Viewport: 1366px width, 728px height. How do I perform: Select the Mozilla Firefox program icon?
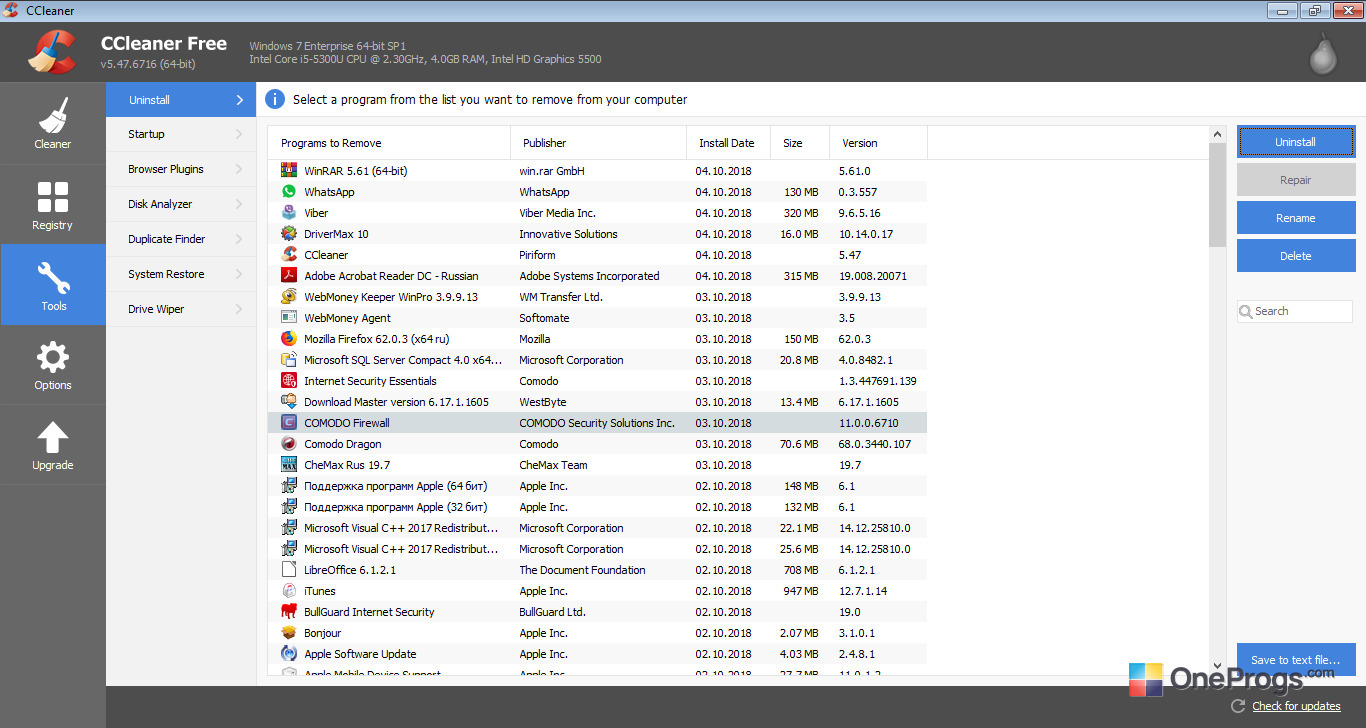289,339
